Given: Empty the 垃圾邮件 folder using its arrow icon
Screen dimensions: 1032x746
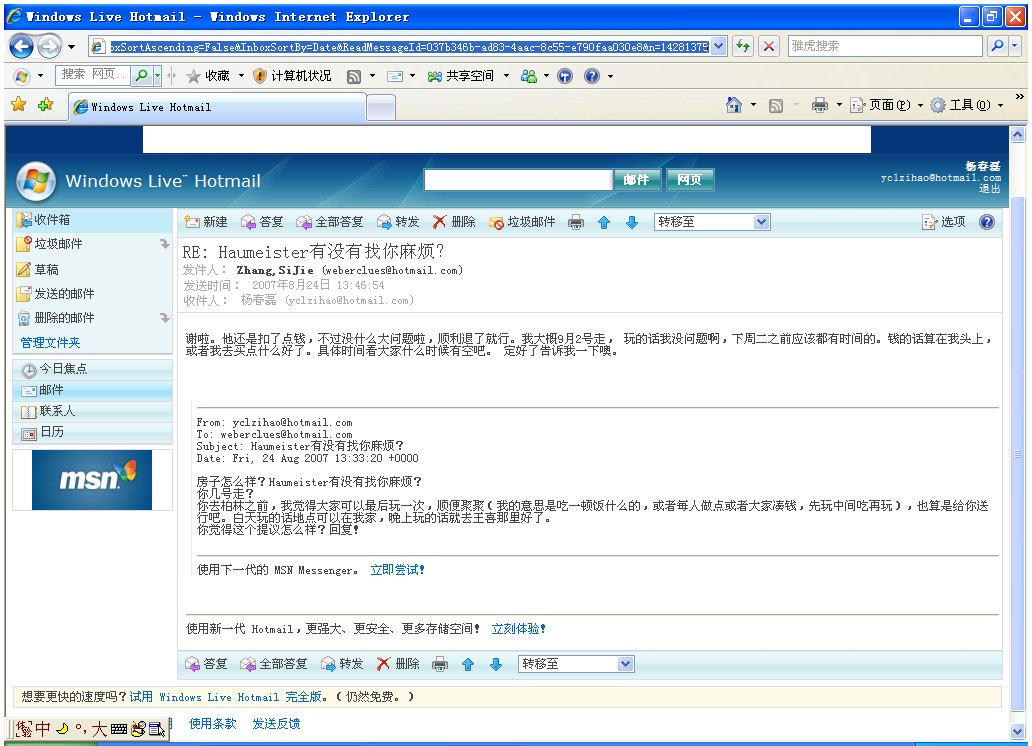Looking at the screenshot, I should [165, 244].
